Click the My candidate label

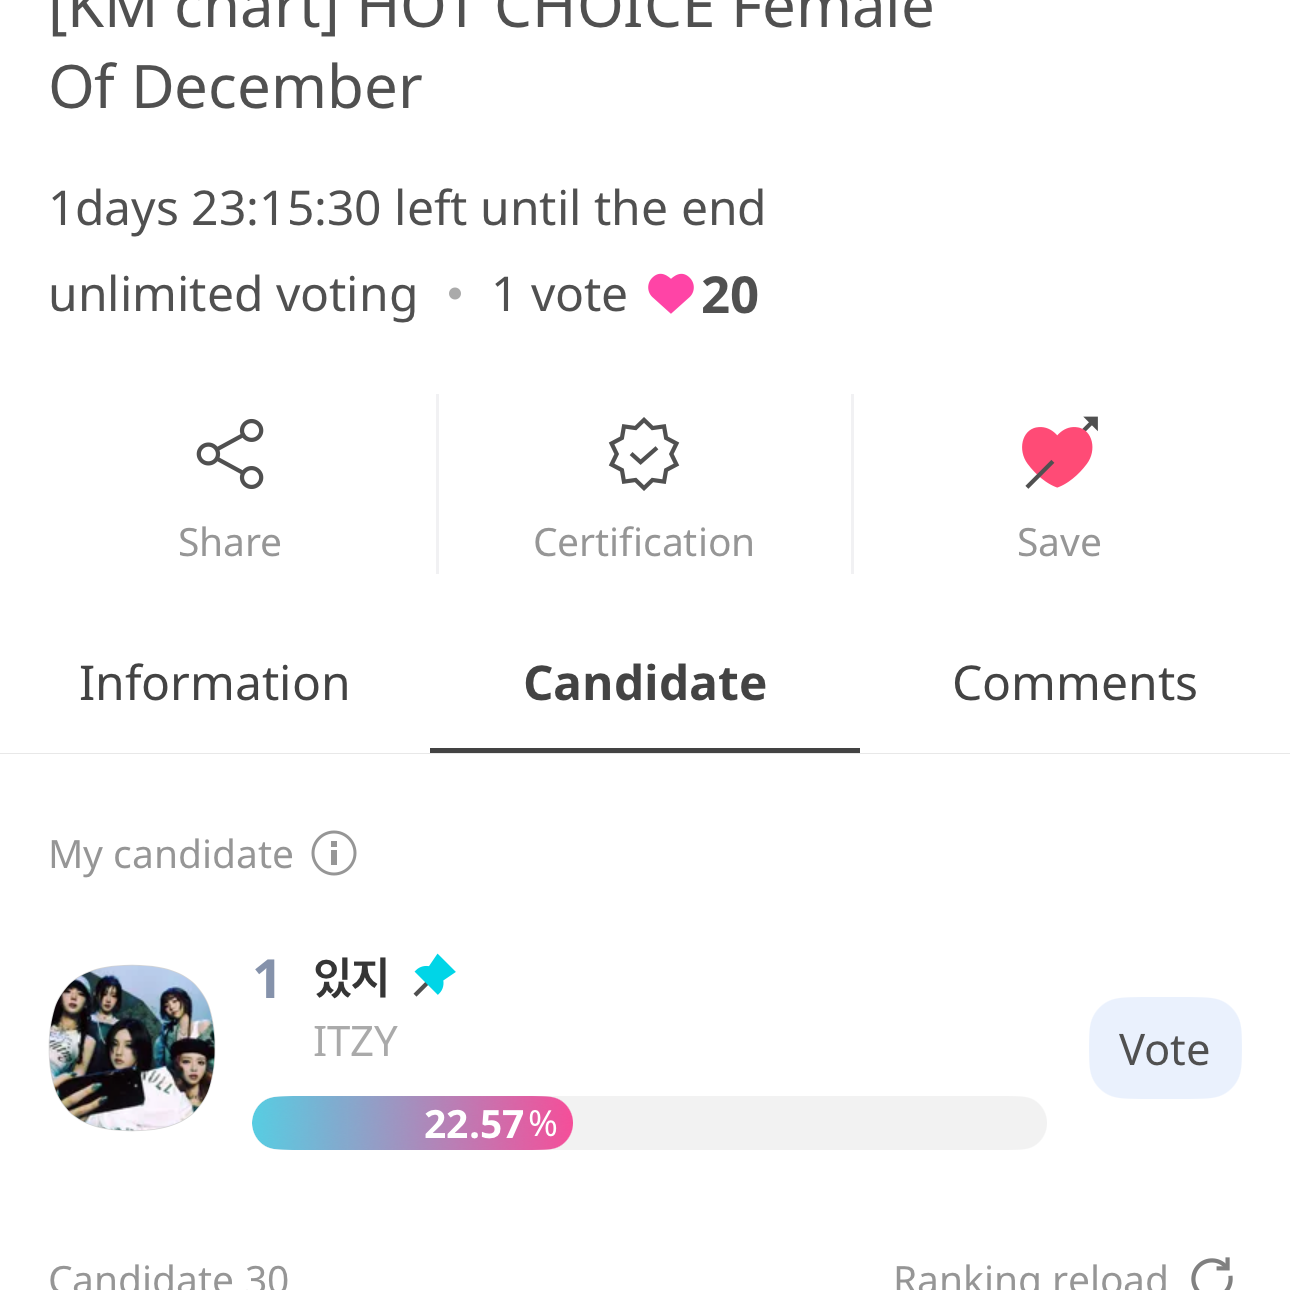point(171,855)
